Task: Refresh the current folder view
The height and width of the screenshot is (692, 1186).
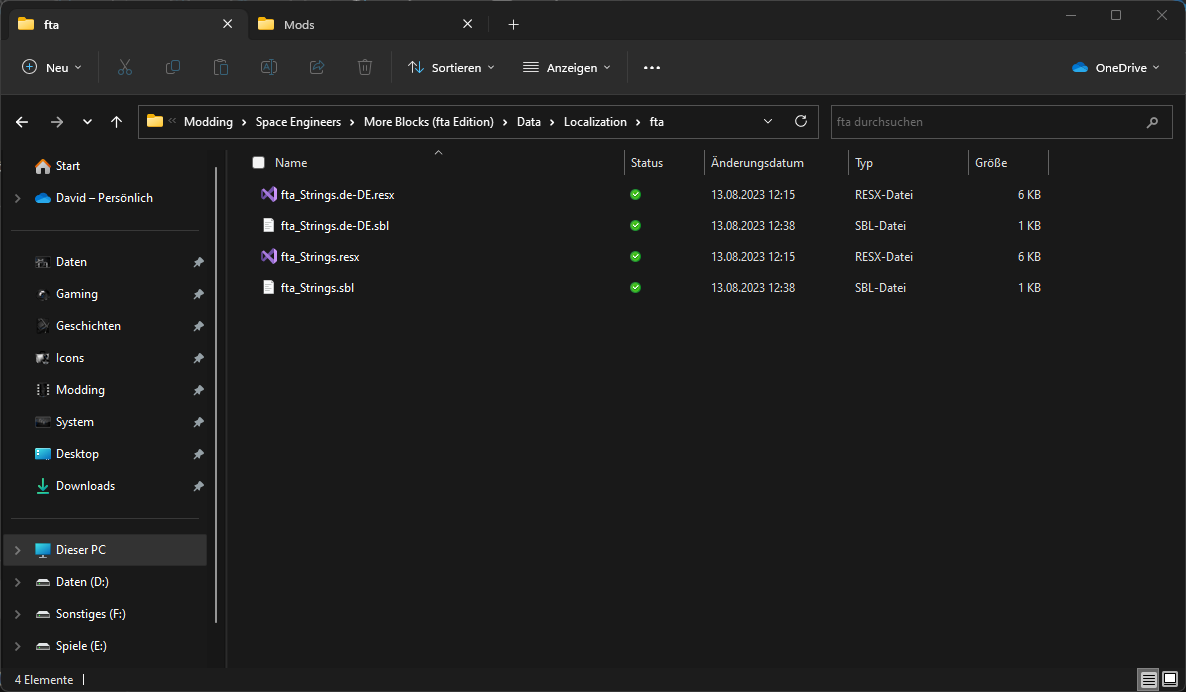Action: pyautogui.click(x=800, y=122)
